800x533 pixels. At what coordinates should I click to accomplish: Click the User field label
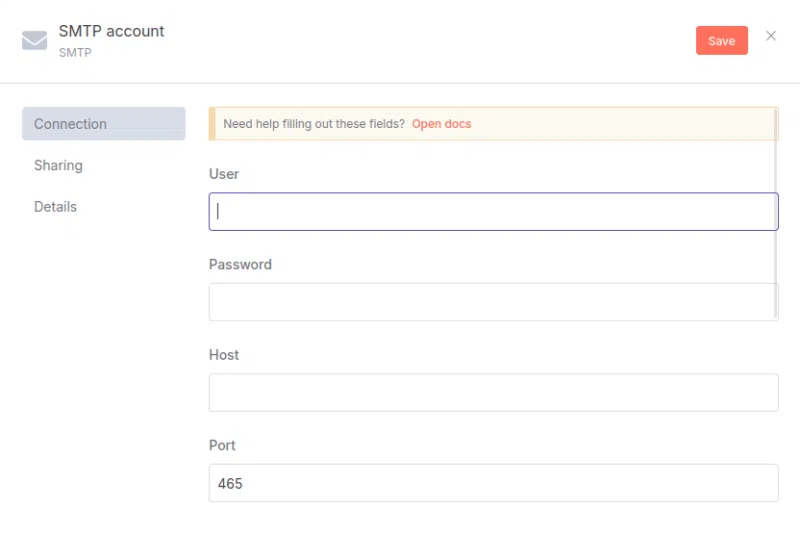click(224, 174)
